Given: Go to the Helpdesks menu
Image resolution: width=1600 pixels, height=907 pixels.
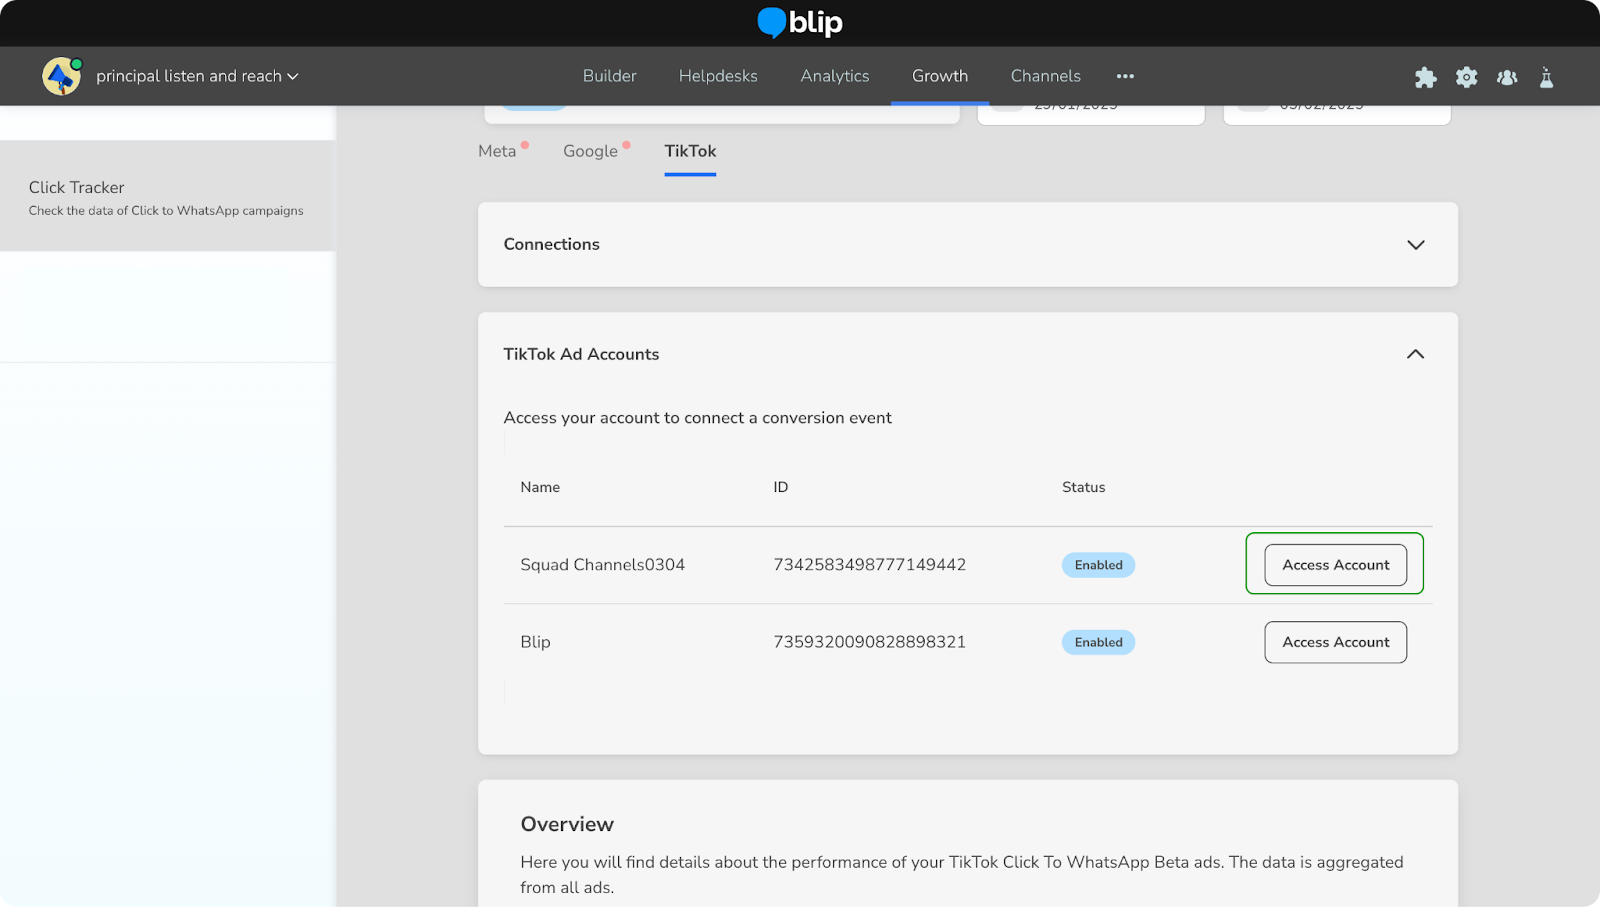Looking at the screenshot, I should coord(718,76).
